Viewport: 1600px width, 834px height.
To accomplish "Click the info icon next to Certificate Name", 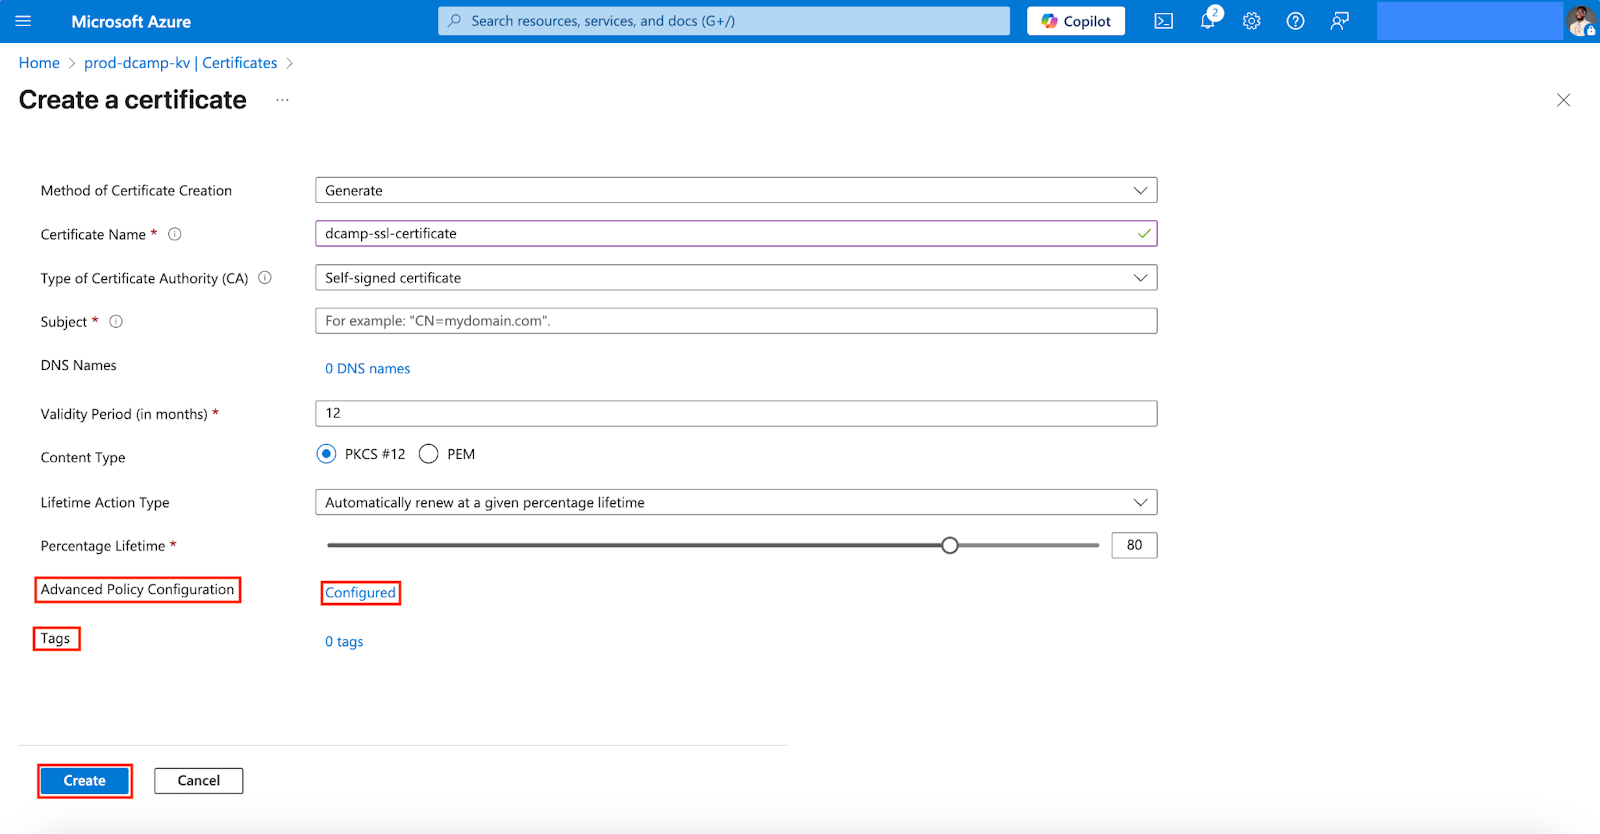I will coord(175,234).
